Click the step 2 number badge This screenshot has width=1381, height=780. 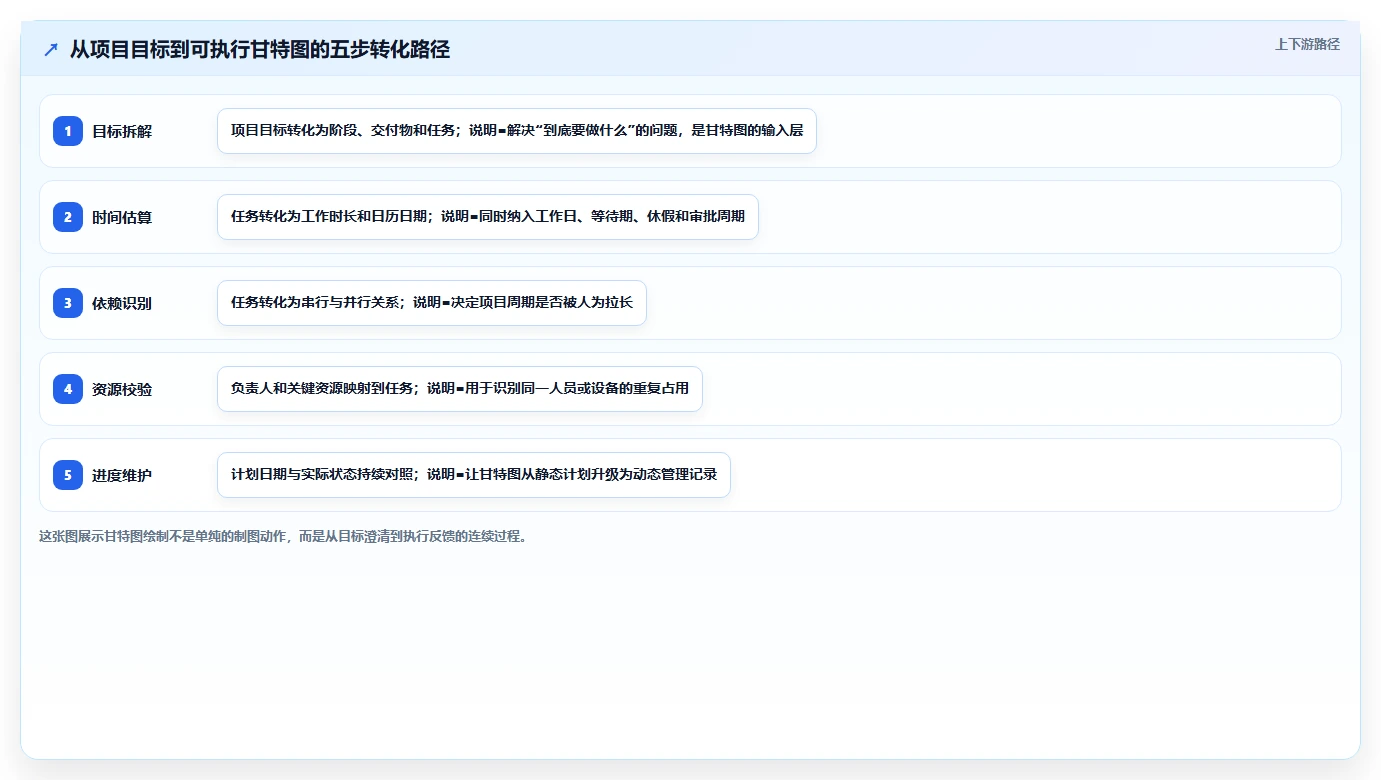[68, 217]
